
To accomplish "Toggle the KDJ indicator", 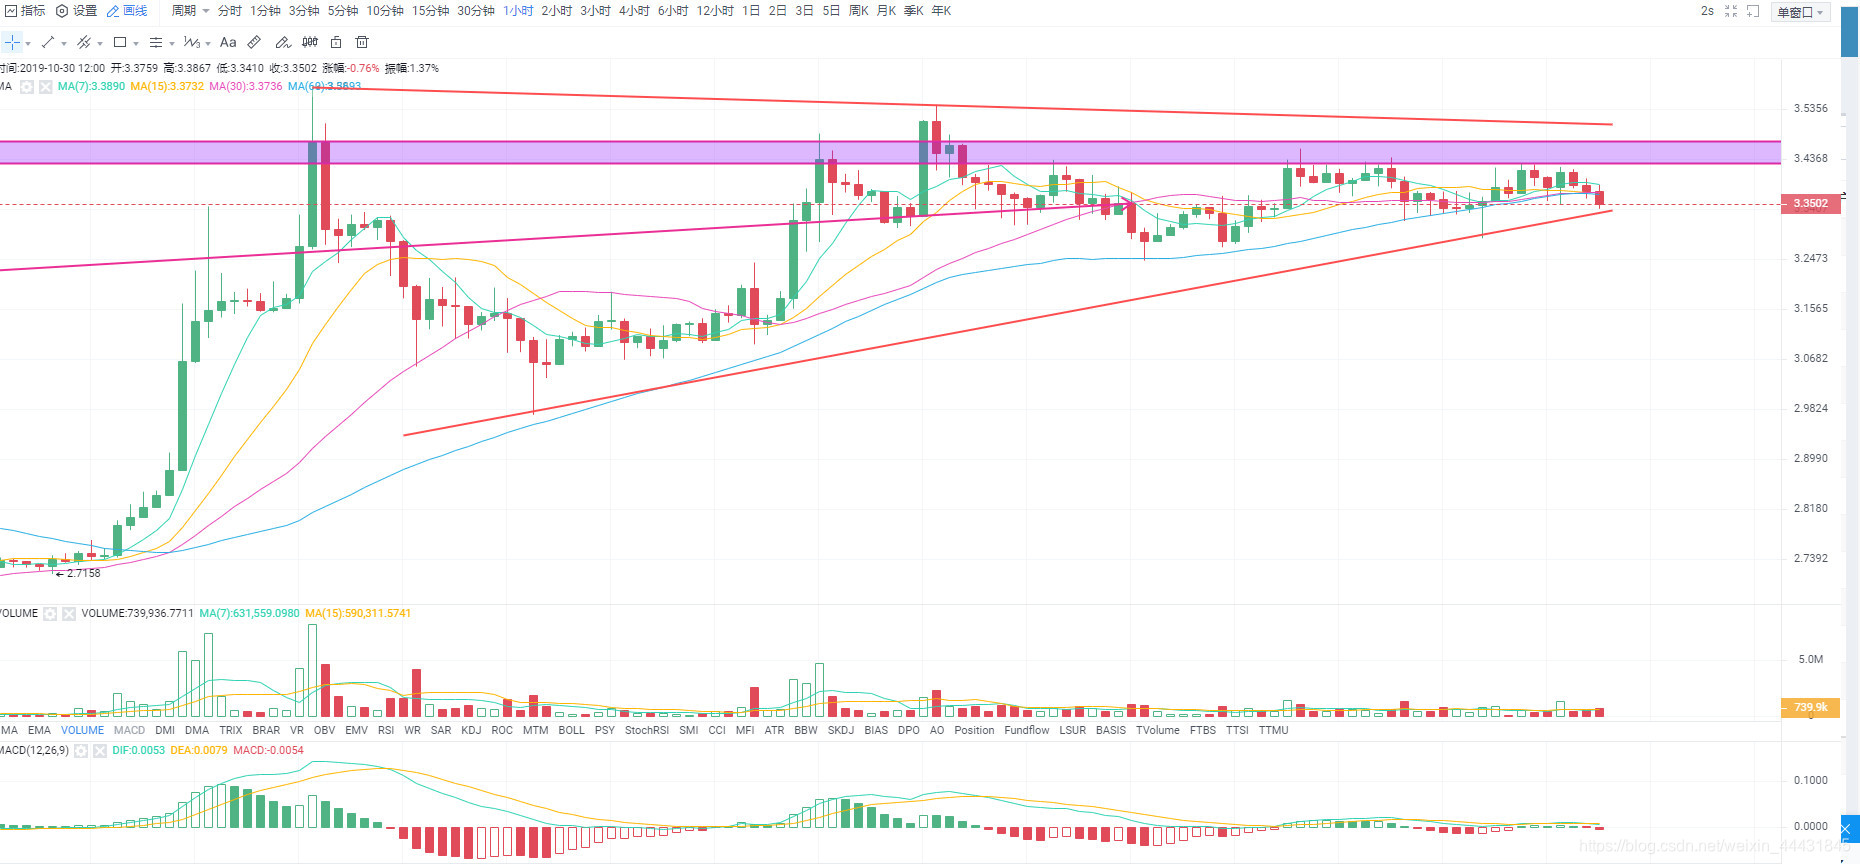I will pyautogui.click(x=471, y=731).
